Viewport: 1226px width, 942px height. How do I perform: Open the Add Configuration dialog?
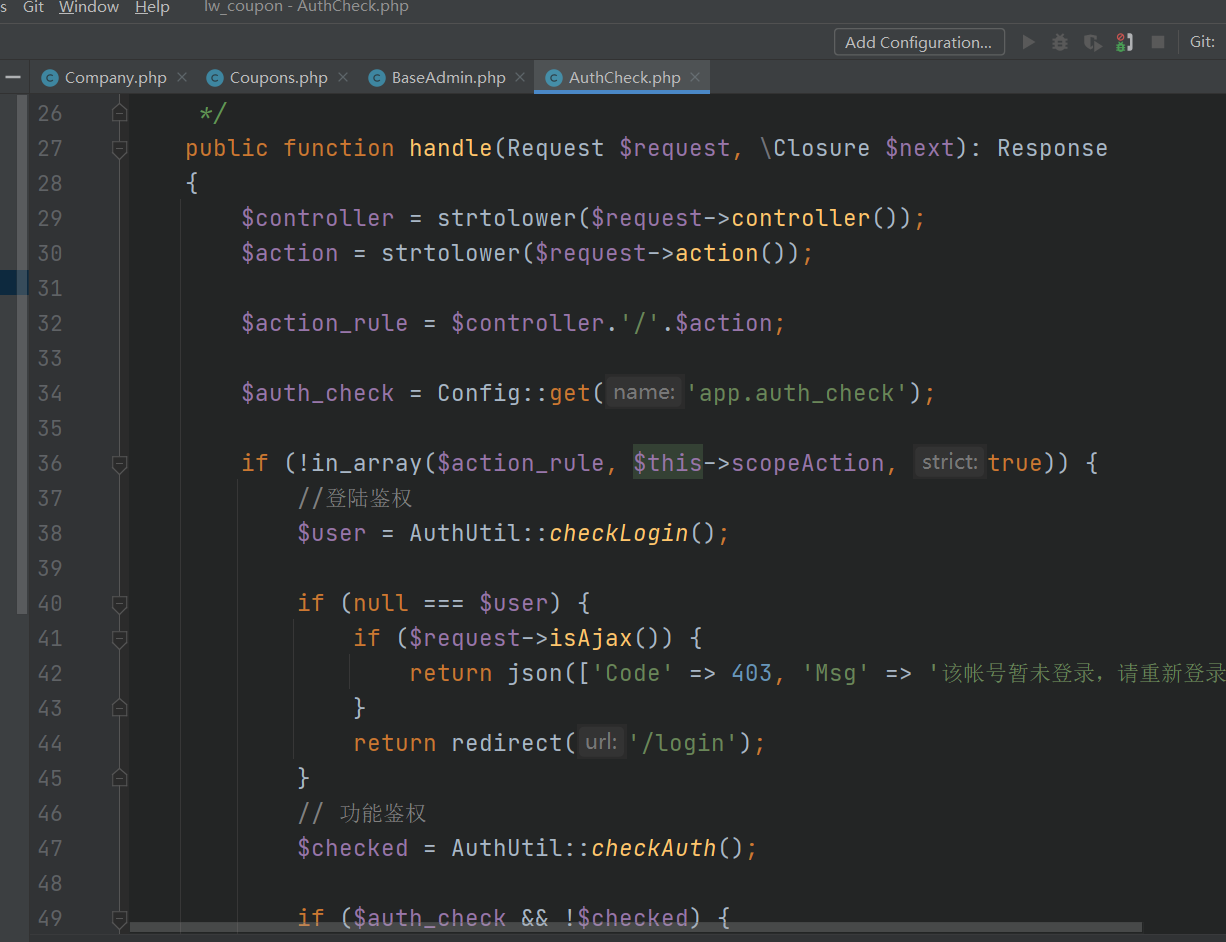pos(919,42)
